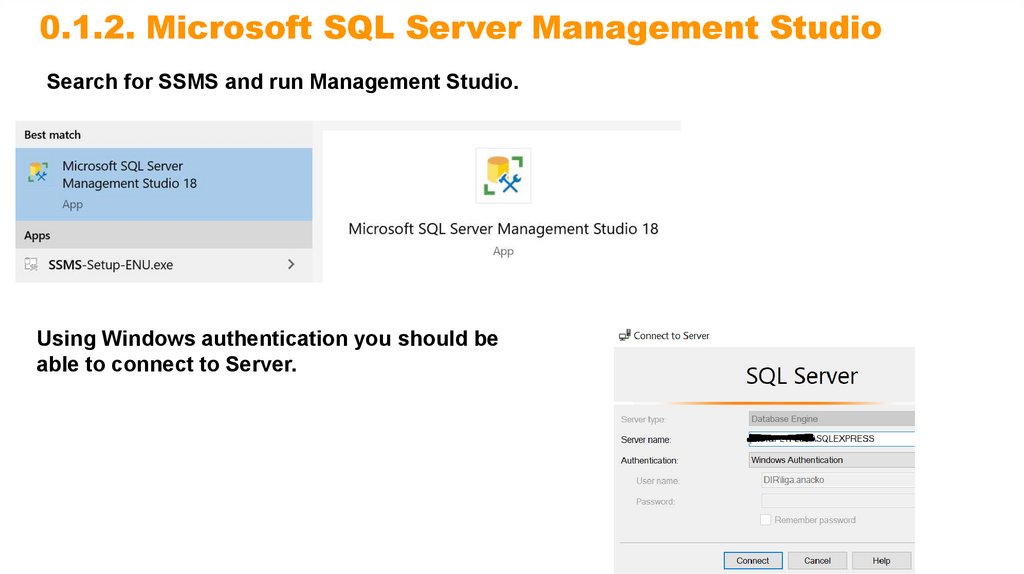Click the Help button

(x=881, y=561)
